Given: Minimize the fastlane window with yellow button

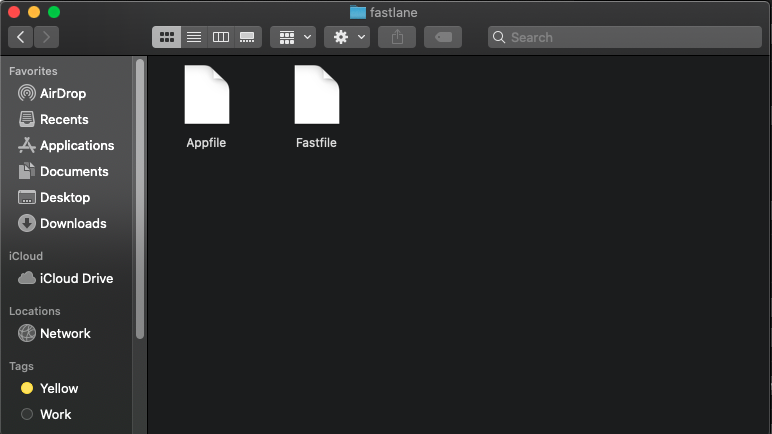Looking at the screenshot, I should 34,12.
